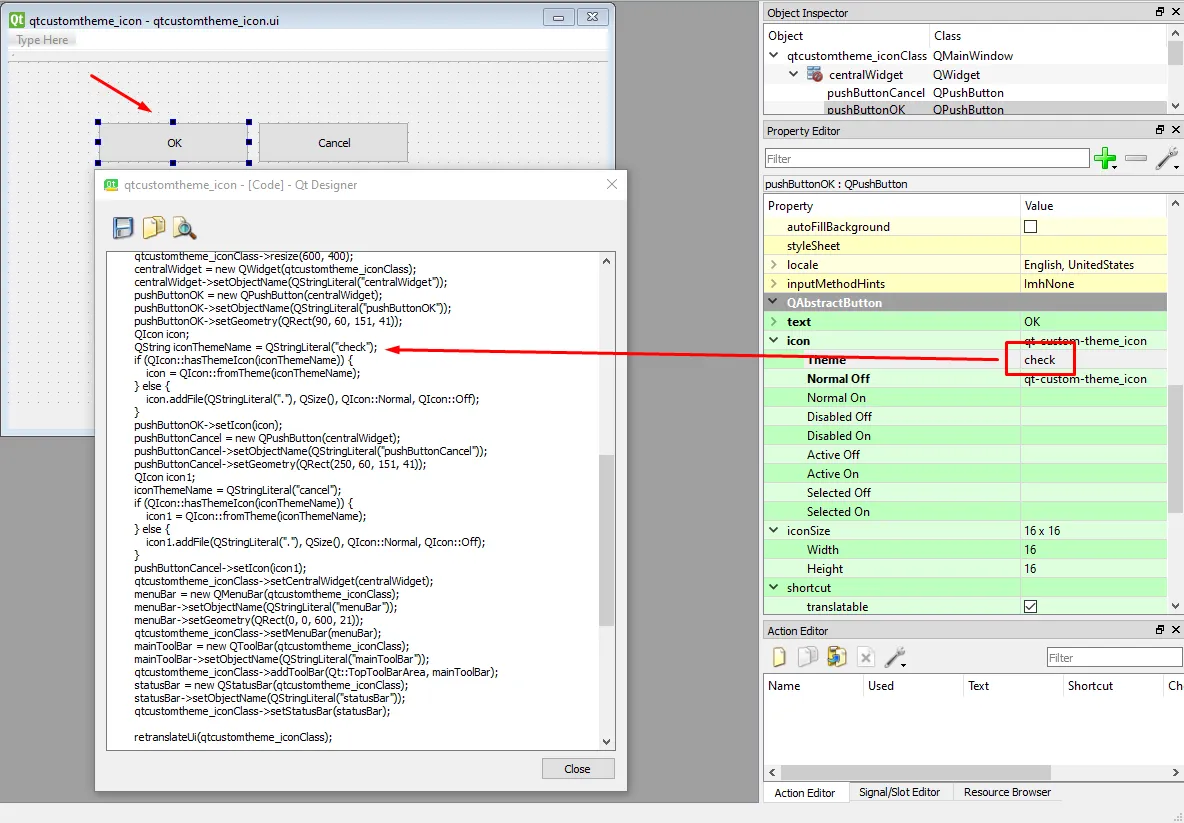The width and height of the screenshot is (1184, 823).
Task: Expand the locale property row
Action: pyautogui.click(x=773, y=264)
